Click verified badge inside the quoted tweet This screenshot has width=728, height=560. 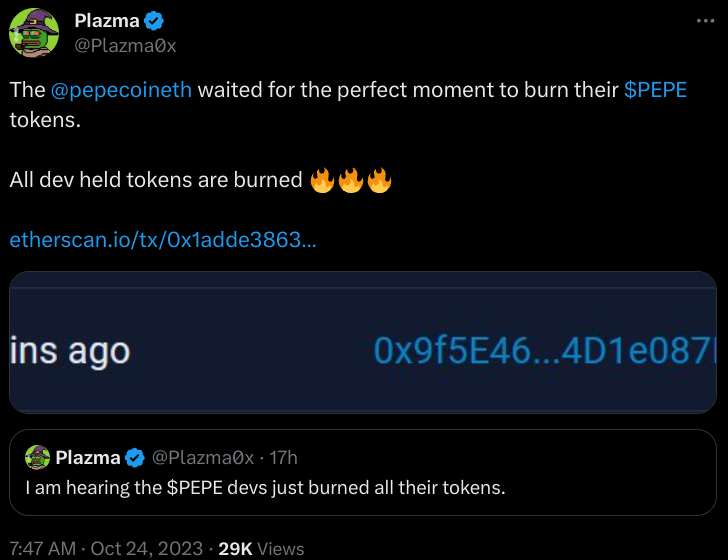pos(136,458)
